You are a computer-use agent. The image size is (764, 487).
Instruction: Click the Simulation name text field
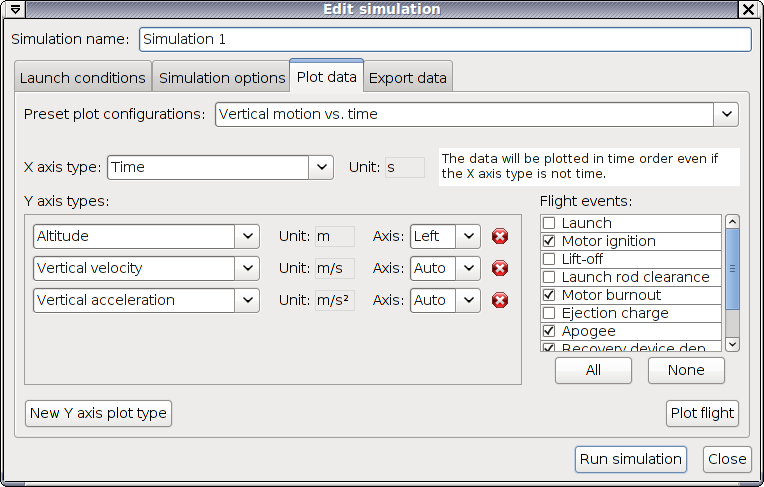[444, 40]
